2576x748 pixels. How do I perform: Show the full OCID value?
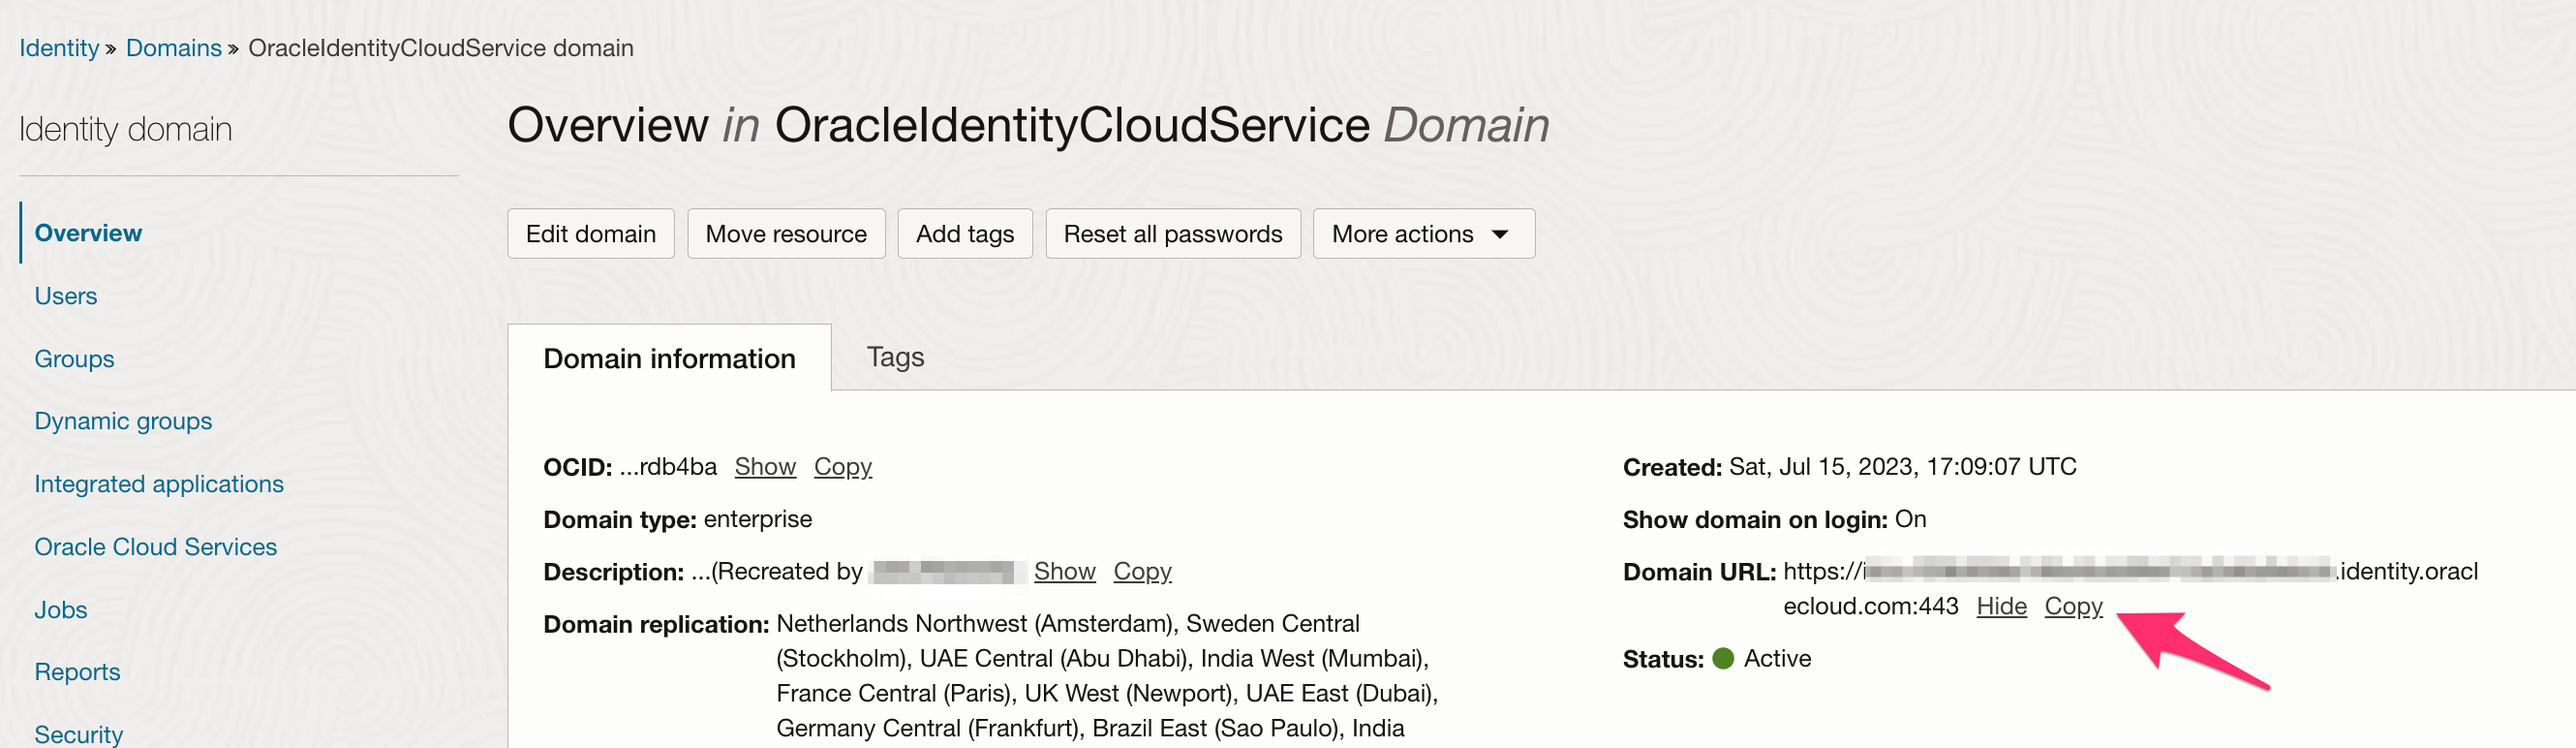point(764,467)
